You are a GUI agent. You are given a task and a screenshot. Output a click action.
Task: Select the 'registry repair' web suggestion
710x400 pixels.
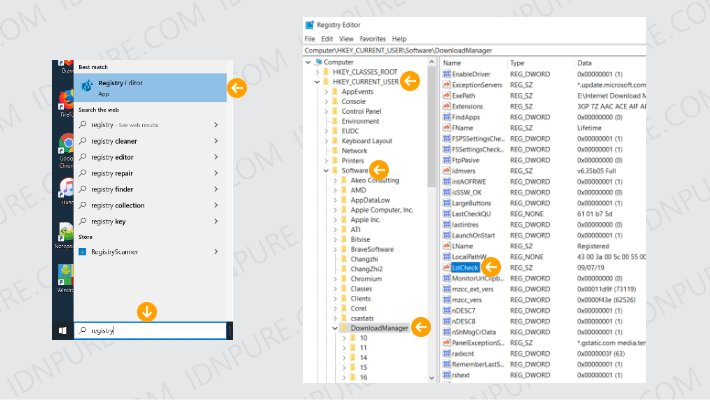click(112, 173)
